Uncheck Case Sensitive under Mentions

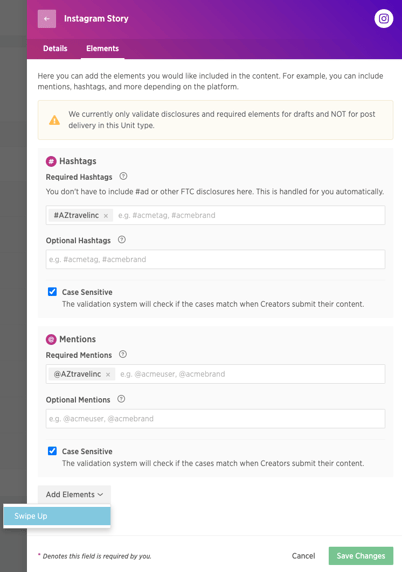[x=52, y=451]
